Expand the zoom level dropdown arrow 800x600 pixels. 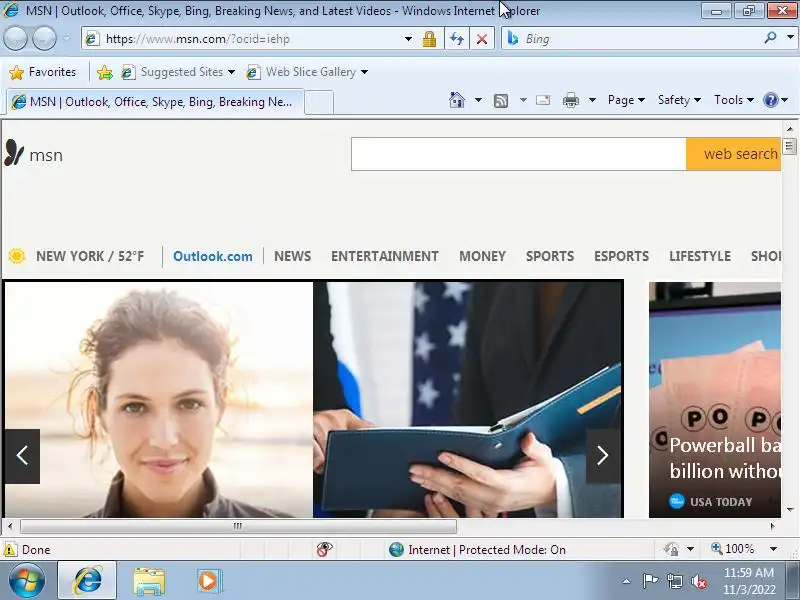tap(773, 549)
